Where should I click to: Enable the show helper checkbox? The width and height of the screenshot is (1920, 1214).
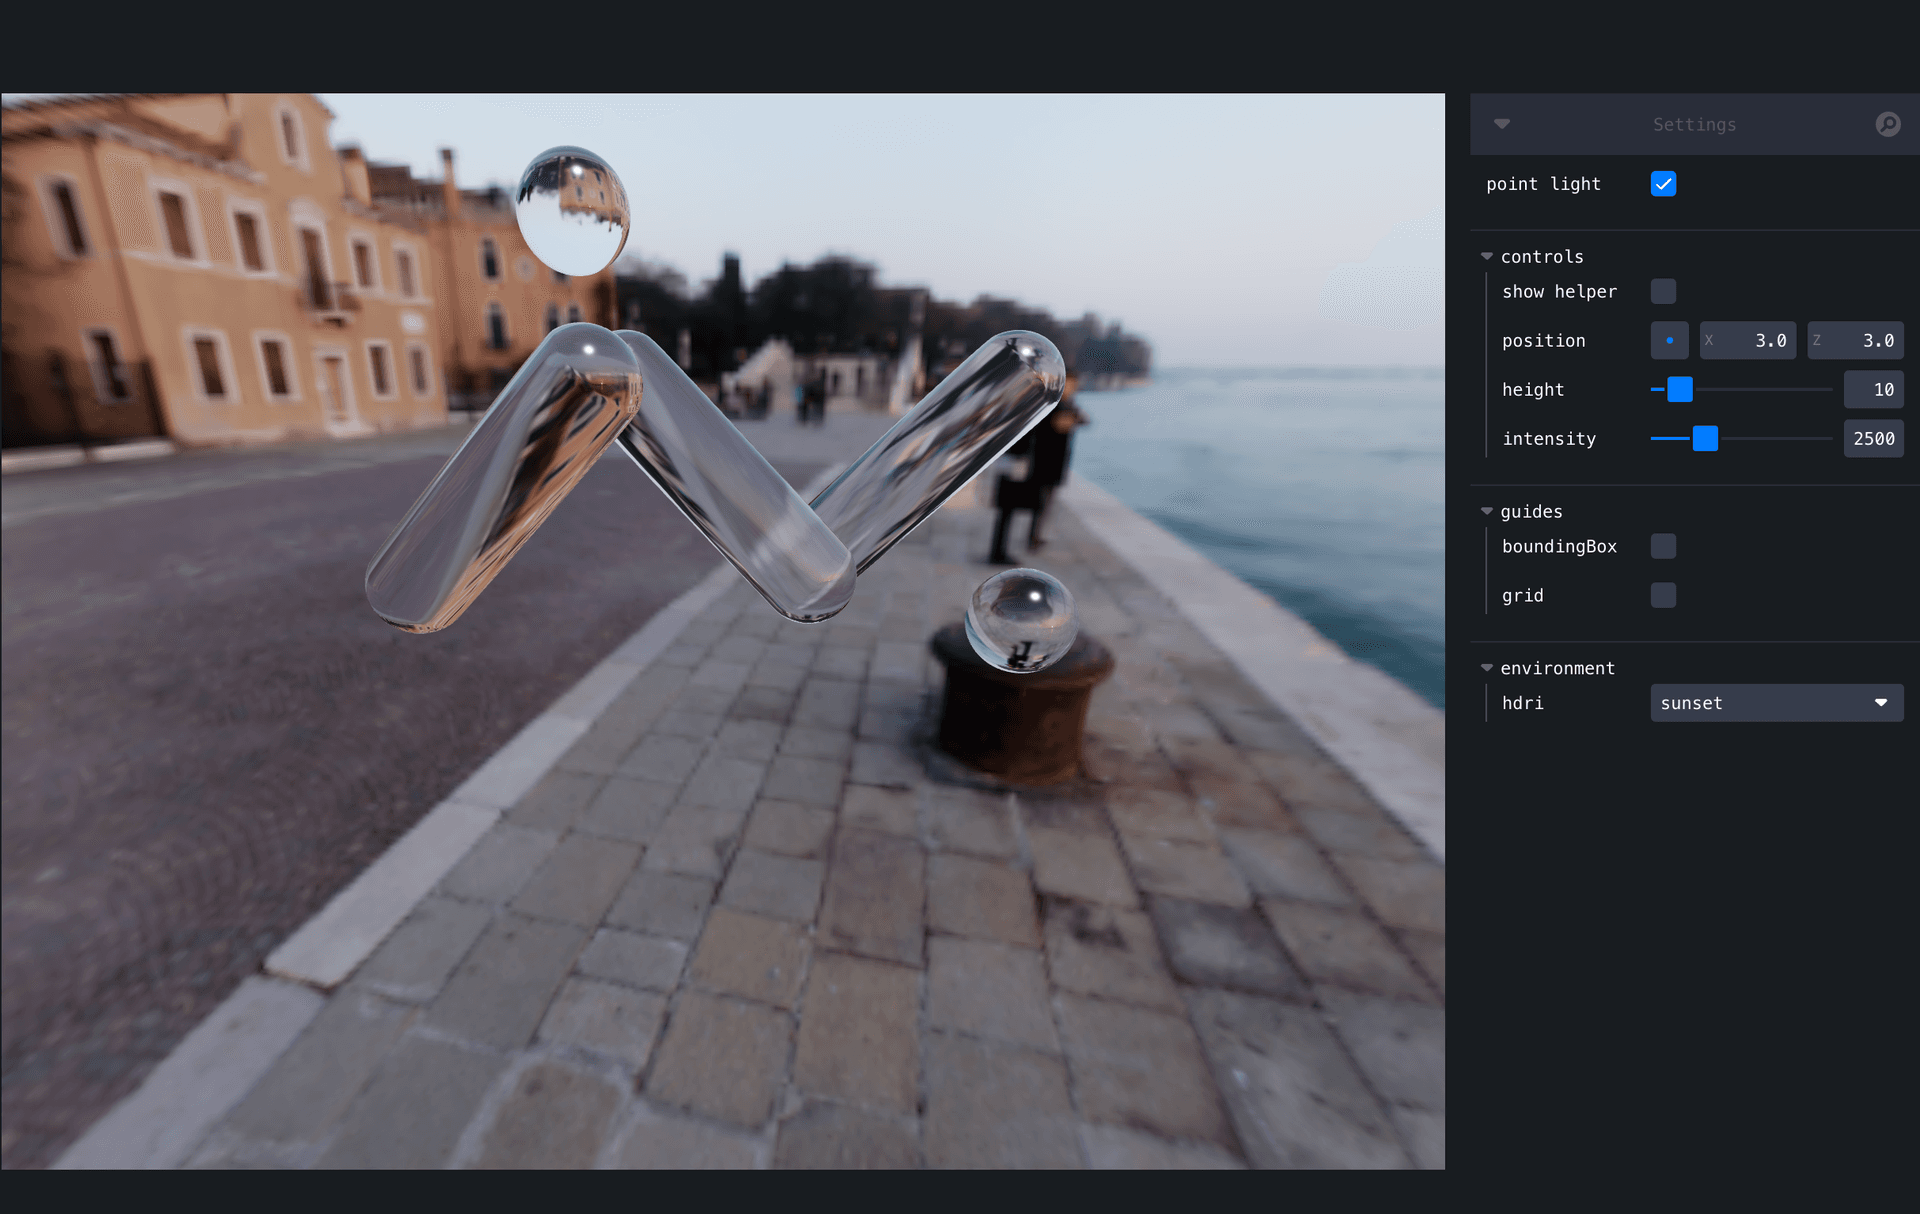pyautogui.click(x=1663, y=291)
